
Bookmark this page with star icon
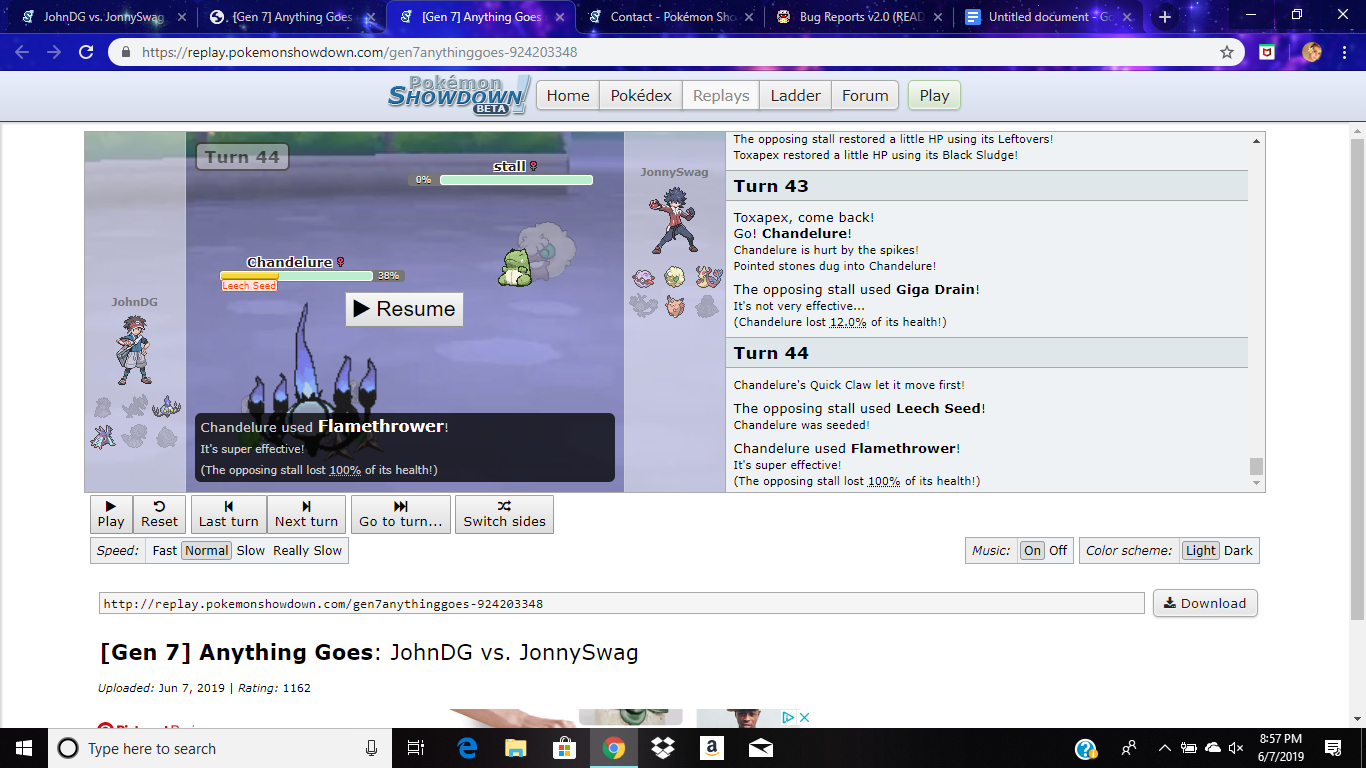[x=1226, y=52]
